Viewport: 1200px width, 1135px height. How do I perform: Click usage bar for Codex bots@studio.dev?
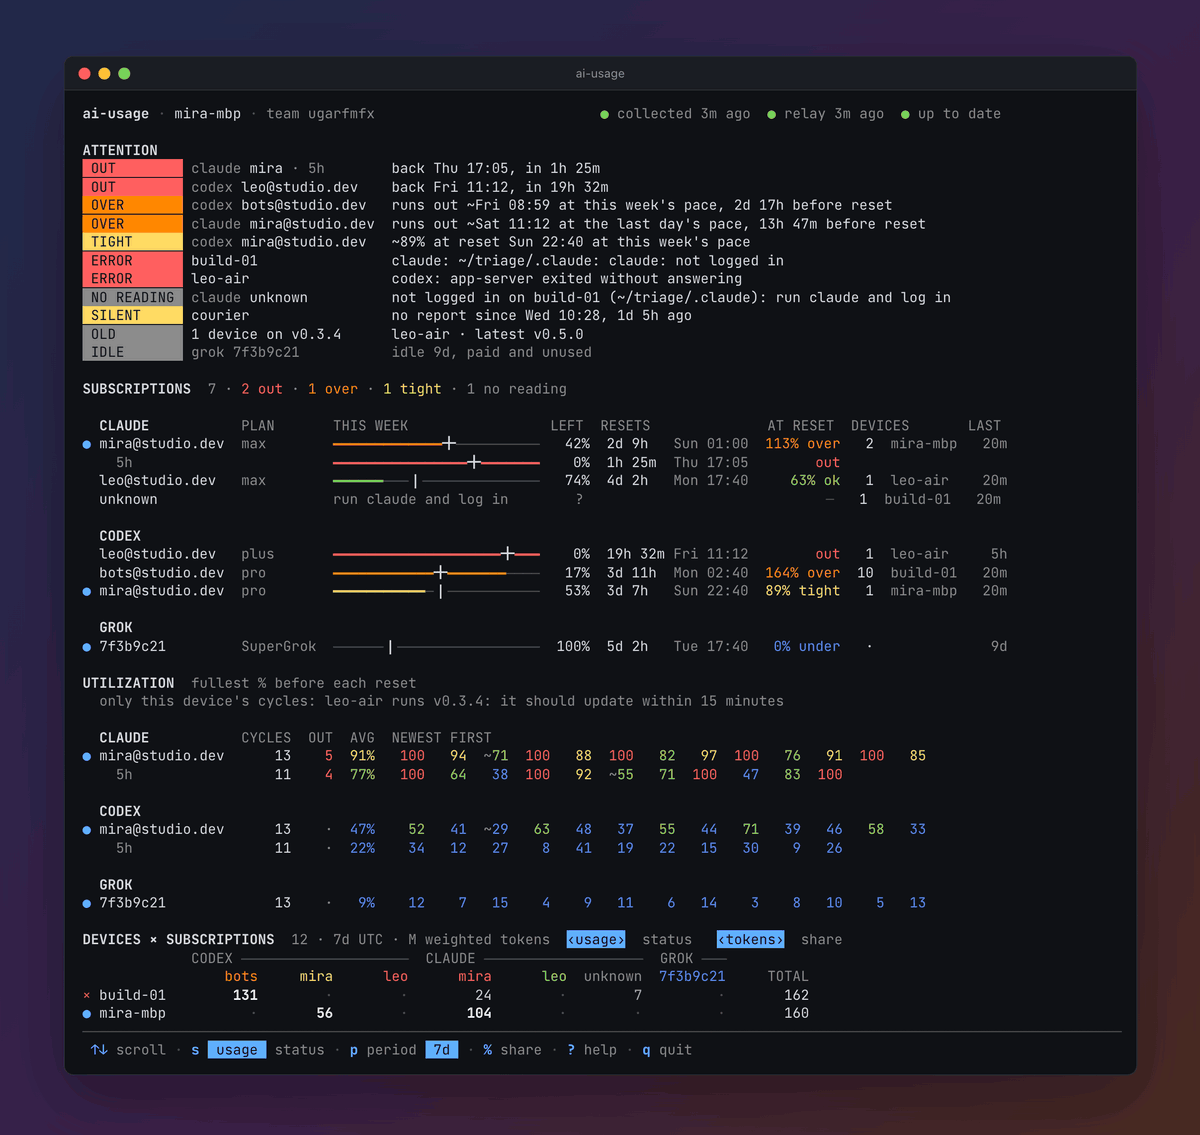(x=436, y=573)
